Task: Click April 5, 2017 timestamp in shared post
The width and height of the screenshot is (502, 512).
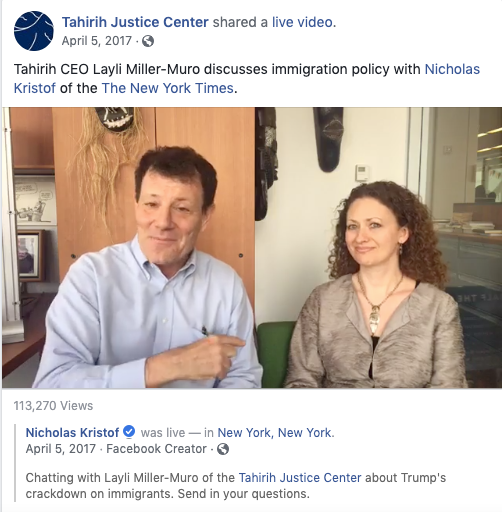Action: pos(61,449)
